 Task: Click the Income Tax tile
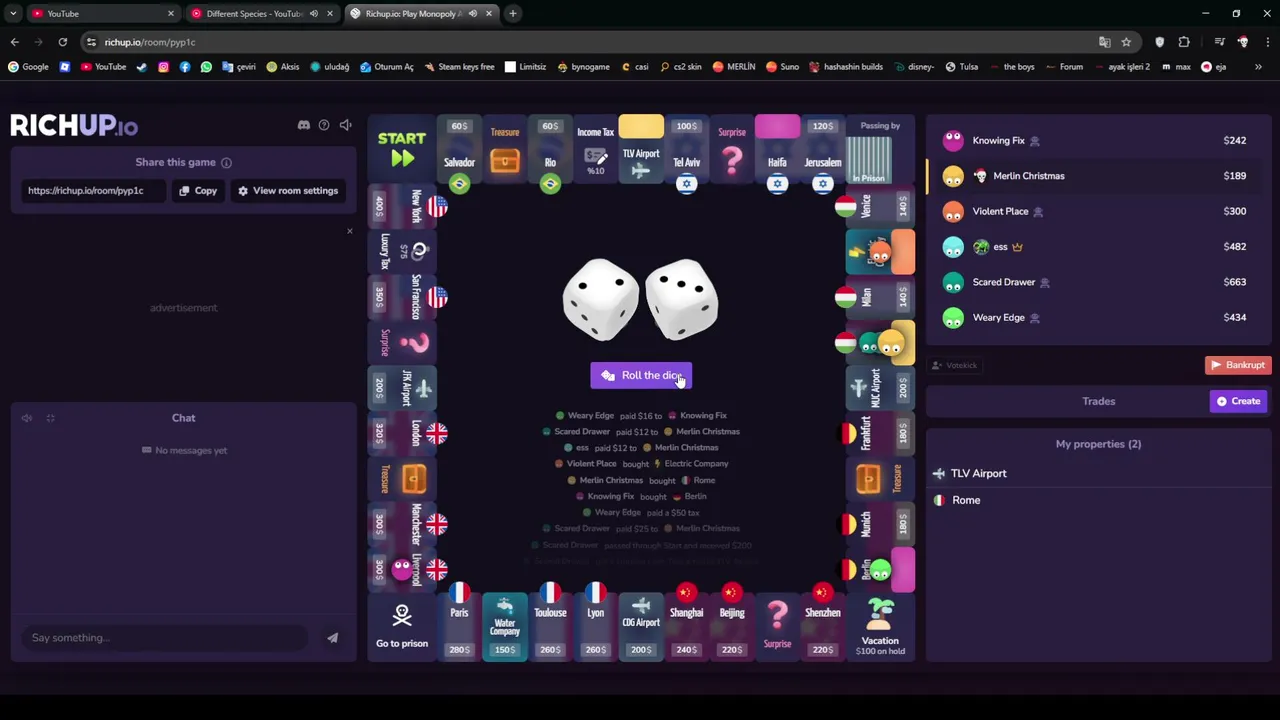tap(595, 151)
